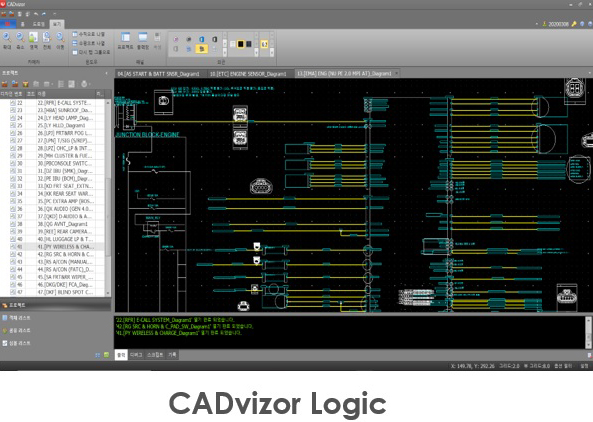593x422 pixels.
Task: Switch to the Home ribbon tab
Action: 22,24
